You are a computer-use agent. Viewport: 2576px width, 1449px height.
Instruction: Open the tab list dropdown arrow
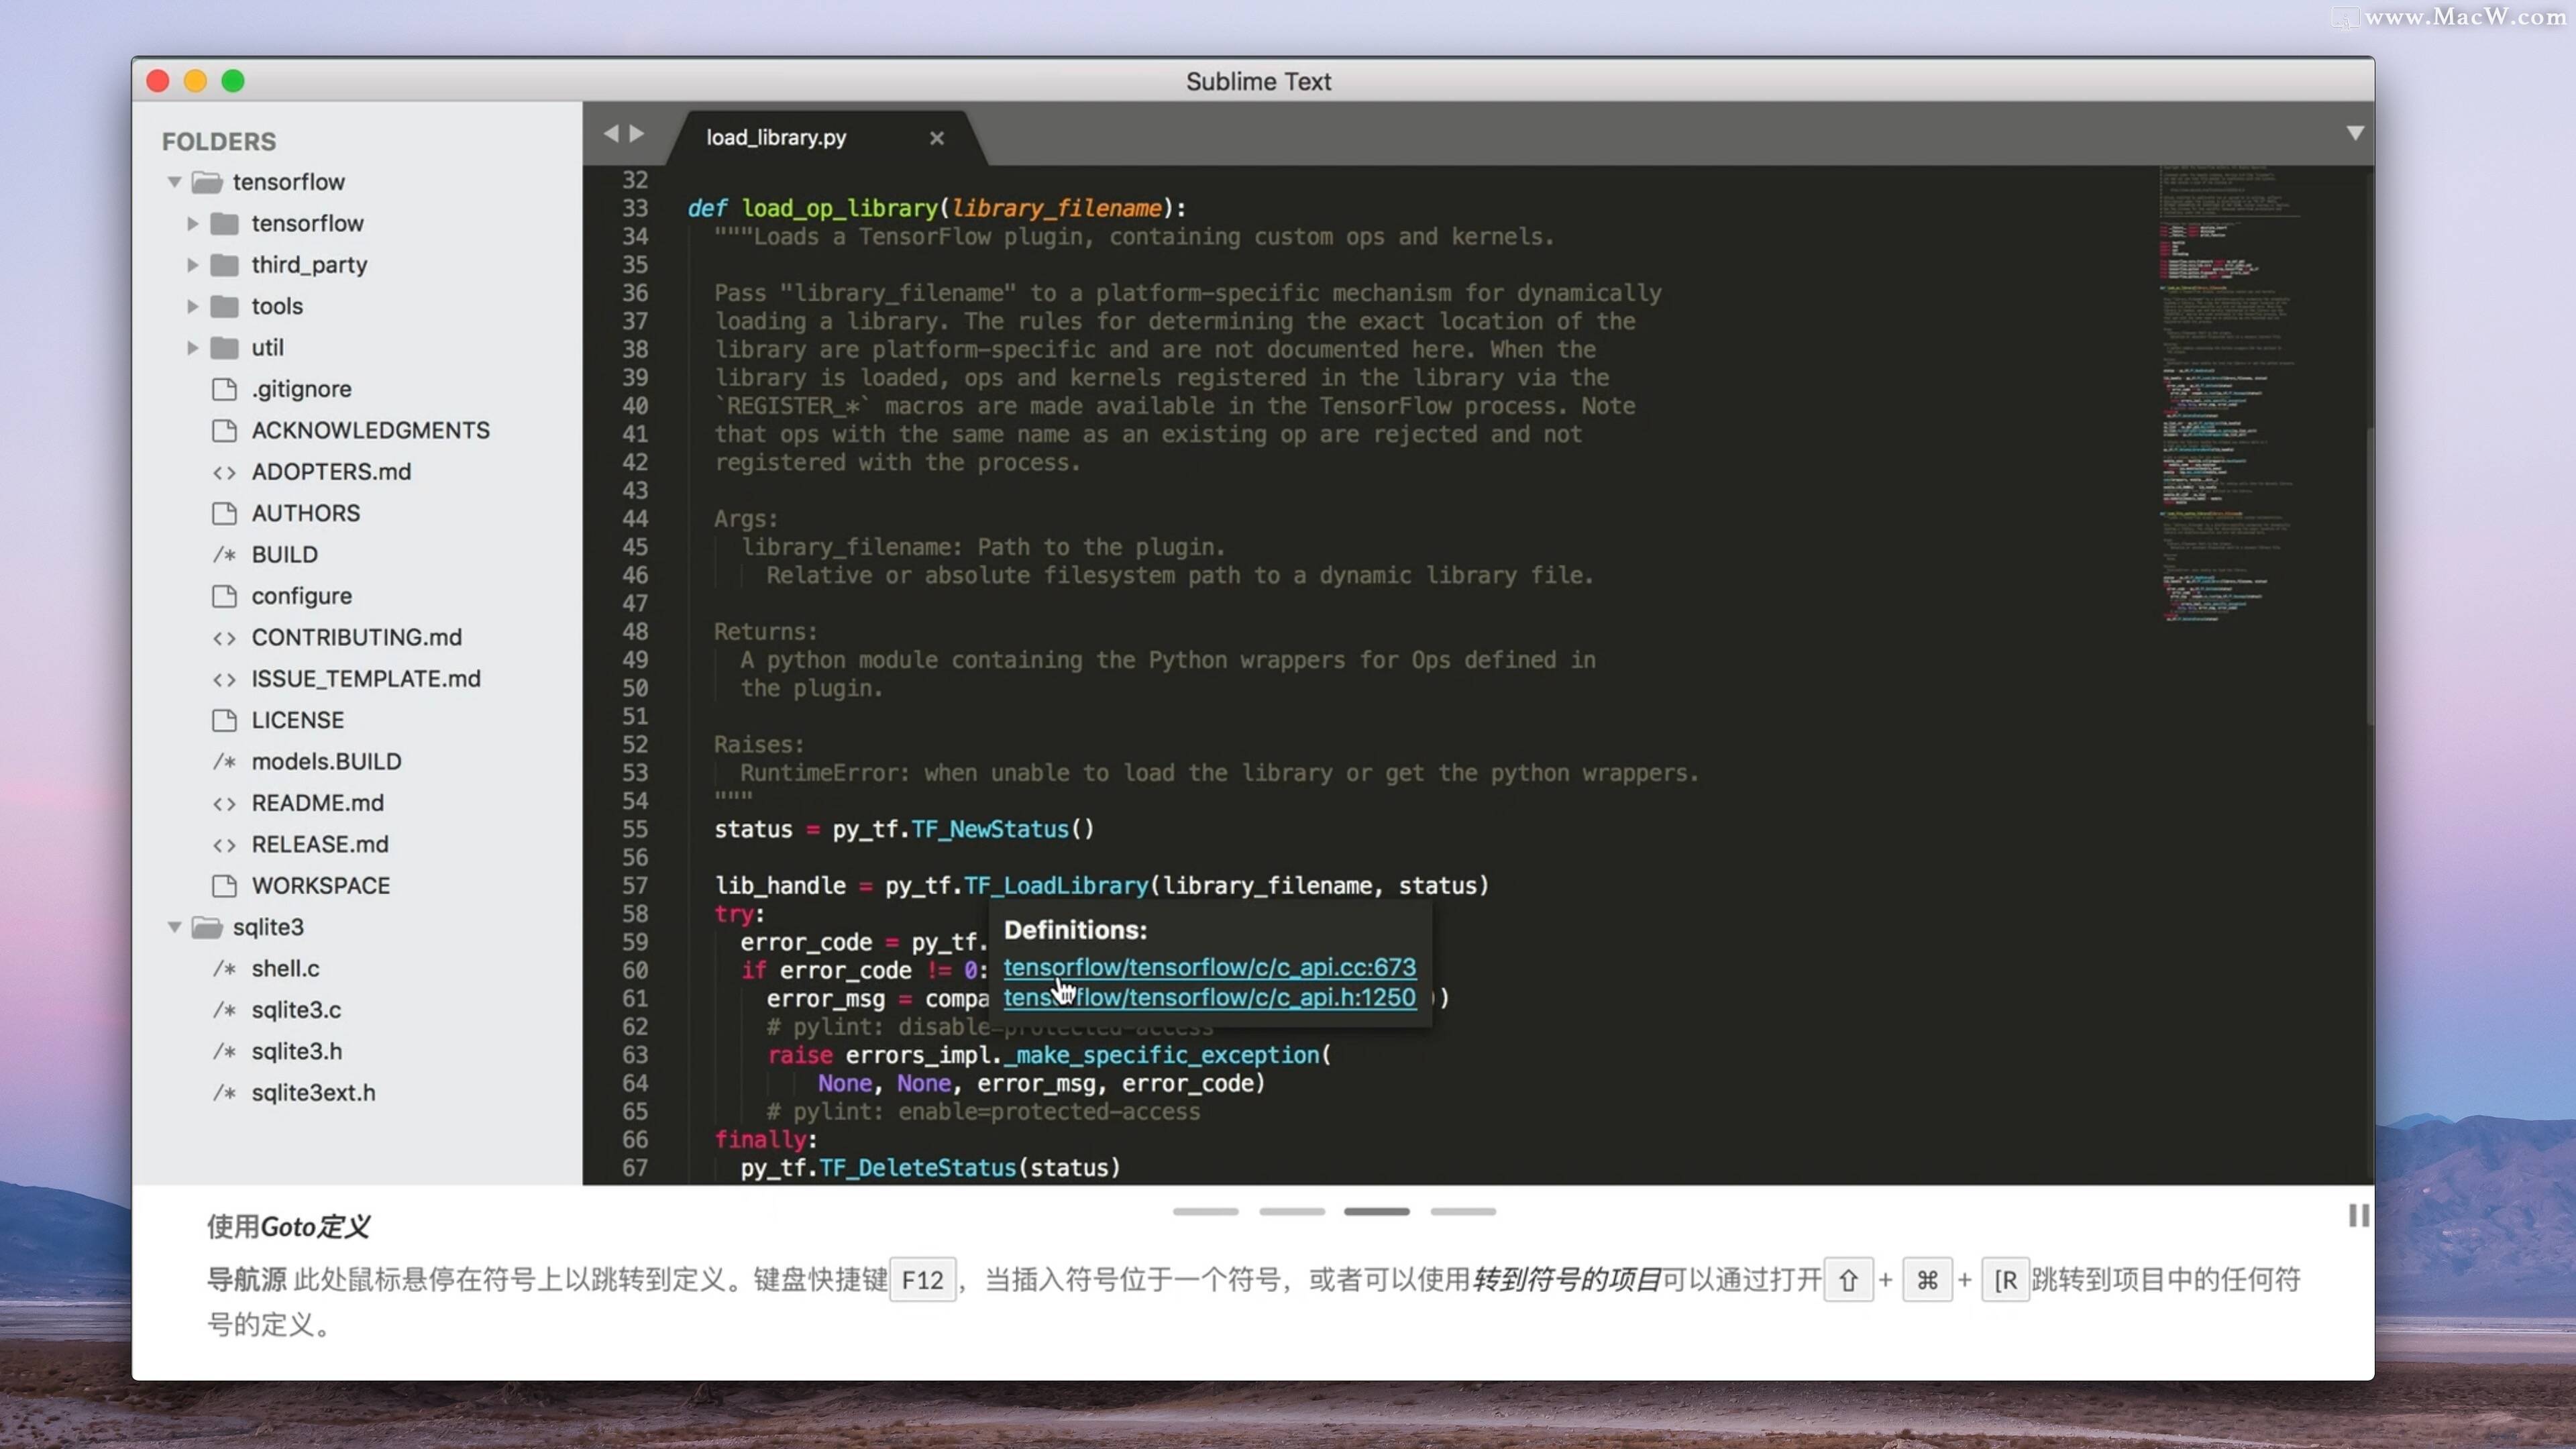point(2355,133)
